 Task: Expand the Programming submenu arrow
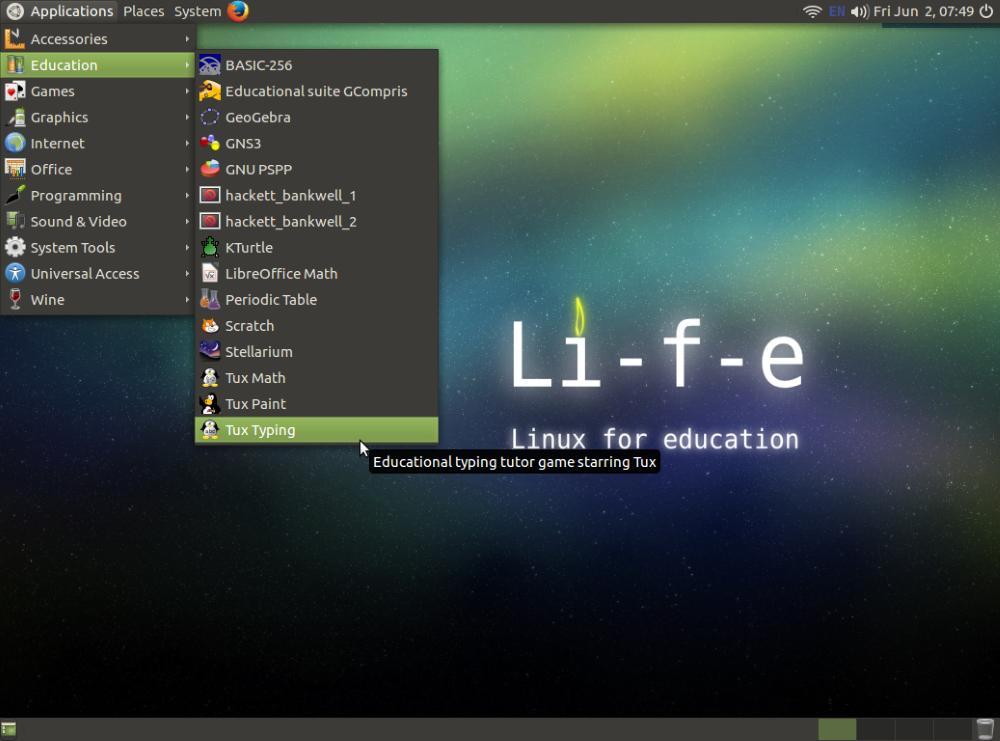pos(188,196)
